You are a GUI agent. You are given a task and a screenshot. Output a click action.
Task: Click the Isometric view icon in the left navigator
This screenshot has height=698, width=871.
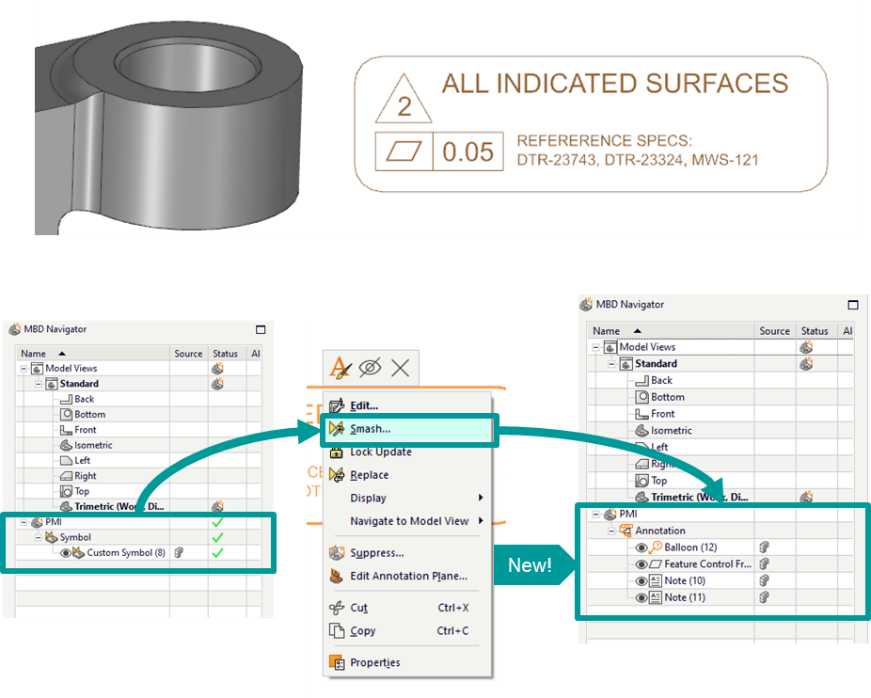65,445
